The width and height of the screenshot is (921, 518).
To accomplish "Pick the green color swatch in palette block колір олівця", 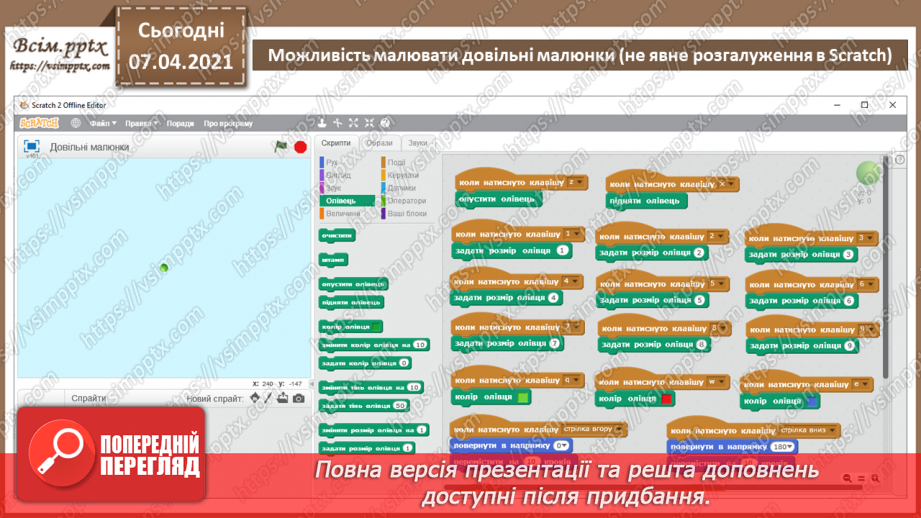I will 377,327.
